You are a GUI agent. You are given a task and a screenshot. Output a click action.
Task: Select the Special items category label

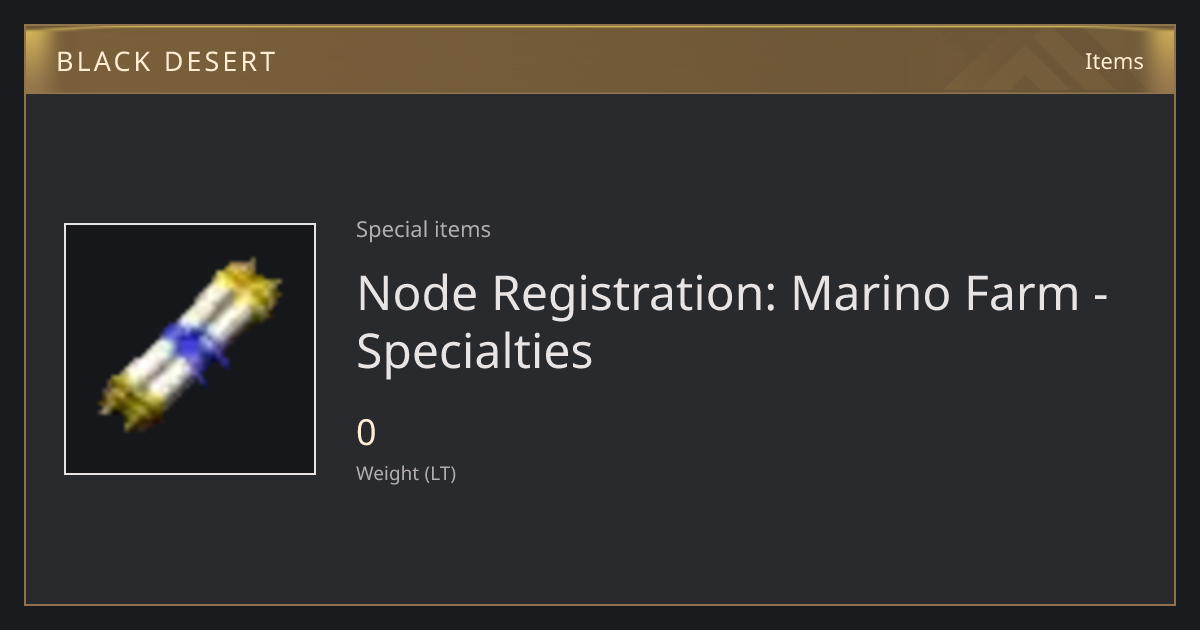pyautogui.click(x=423, y=229)
